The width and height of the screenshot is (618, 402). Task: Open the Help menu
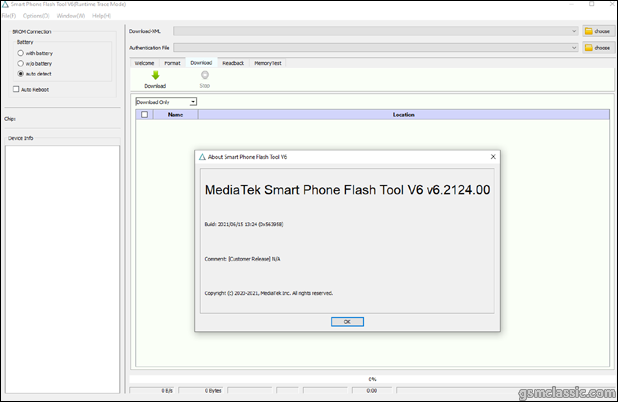101,16
